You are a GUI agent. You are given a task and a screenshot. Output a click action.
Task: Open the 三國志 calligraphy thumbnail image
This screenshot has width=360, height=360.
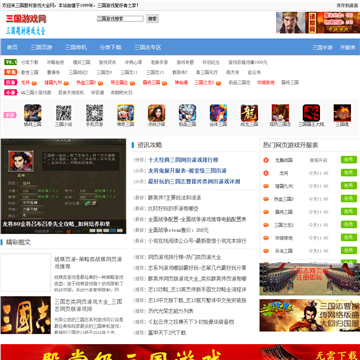coord(26,315)
